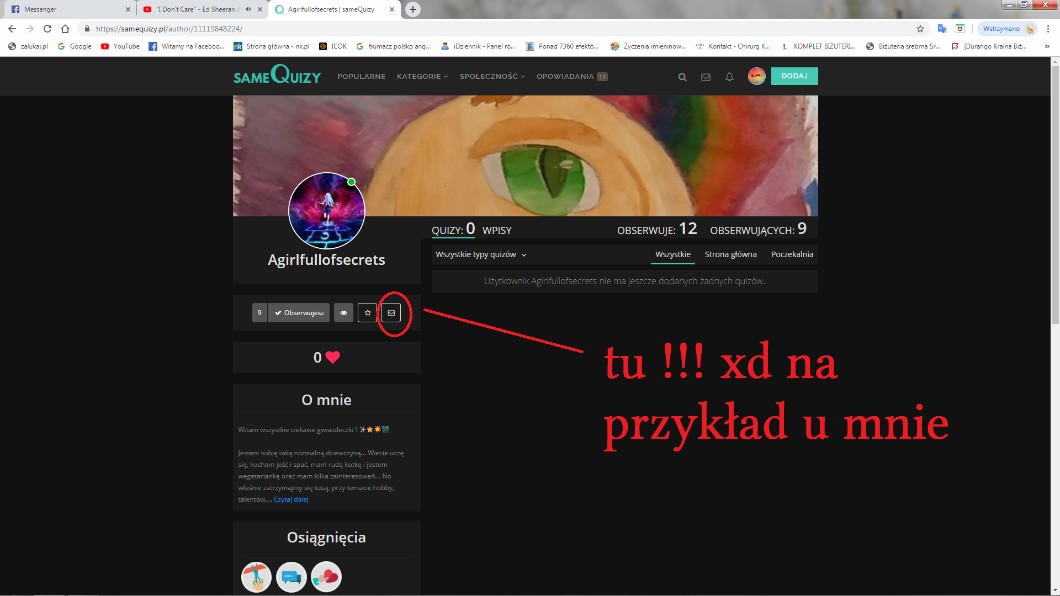Select the WPISY tab
This screenshot has height=596, width=1060.
497,230
